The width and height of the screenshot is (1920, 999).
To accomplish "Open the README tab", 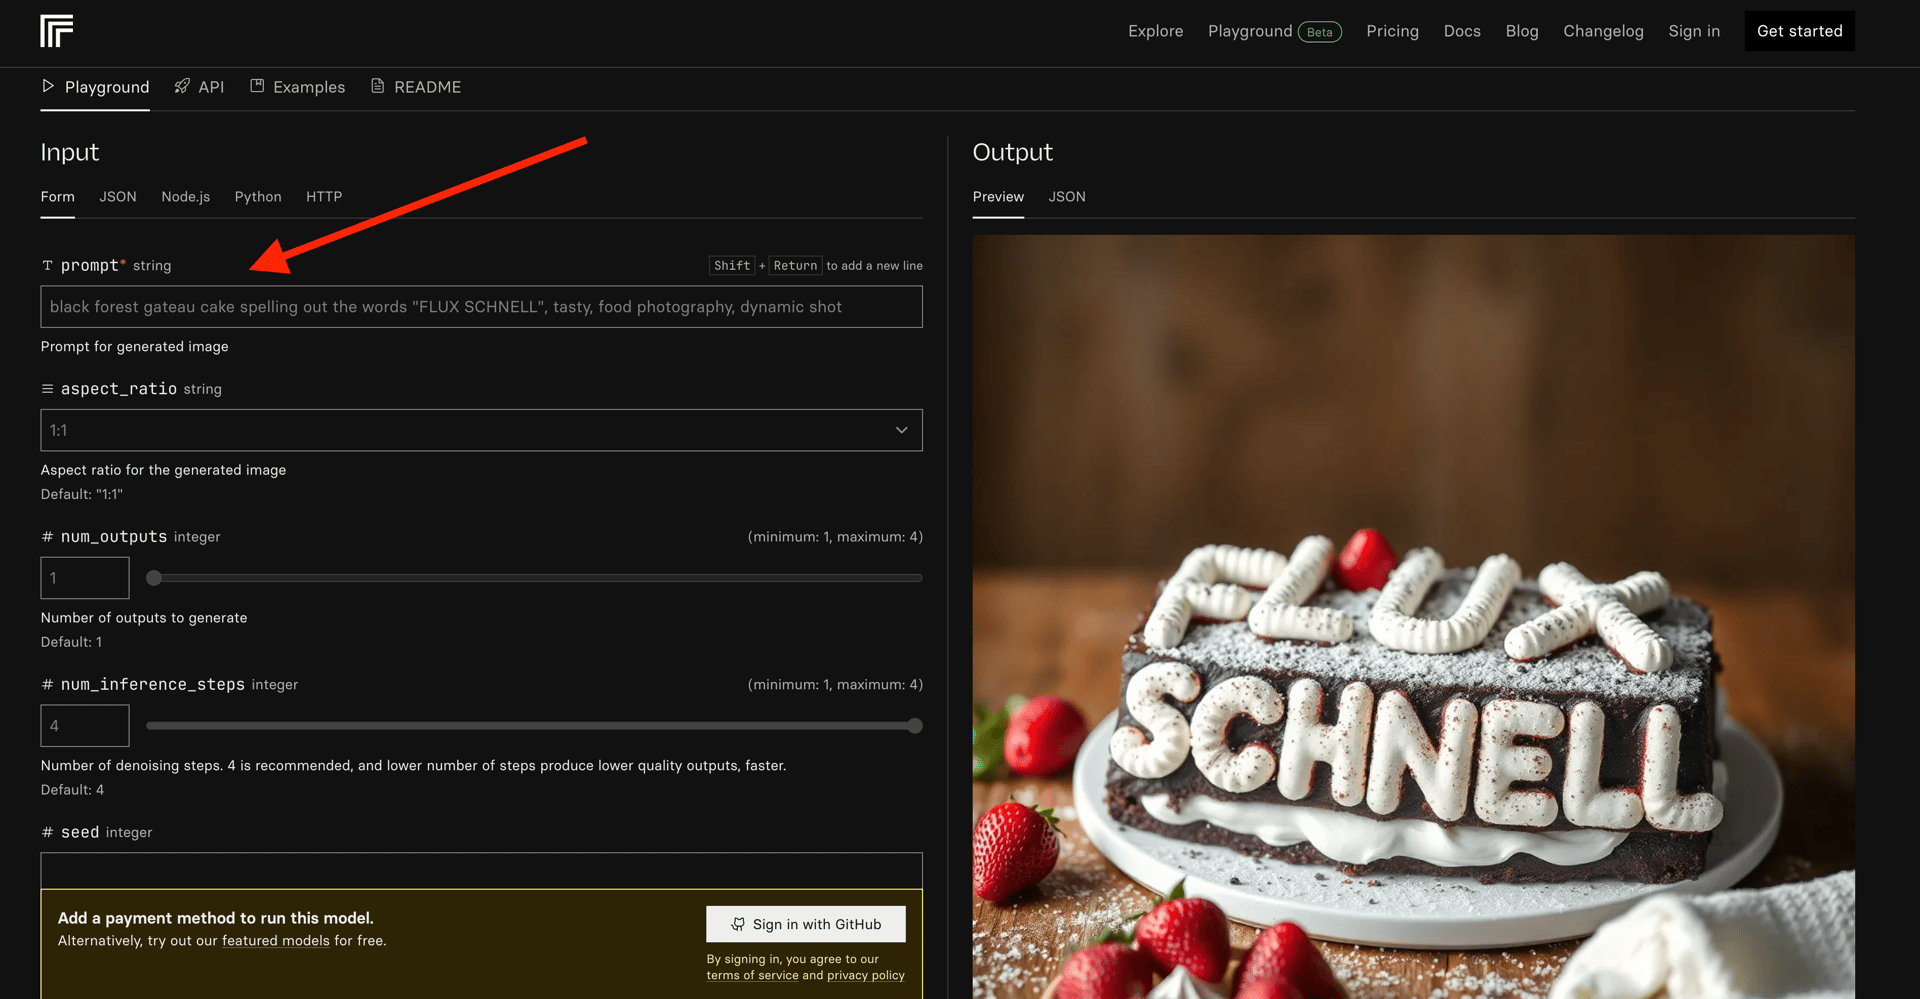I will click(416, 87).
